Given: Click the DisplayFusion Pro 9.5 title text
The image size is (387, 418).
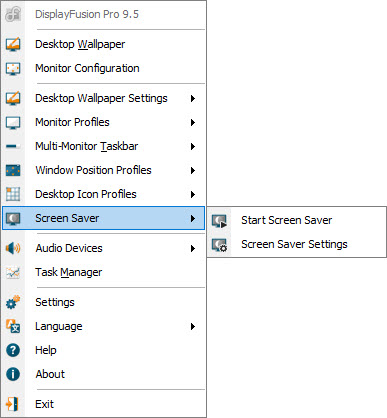Looking at the screenshot, I should tap(87, 14).
